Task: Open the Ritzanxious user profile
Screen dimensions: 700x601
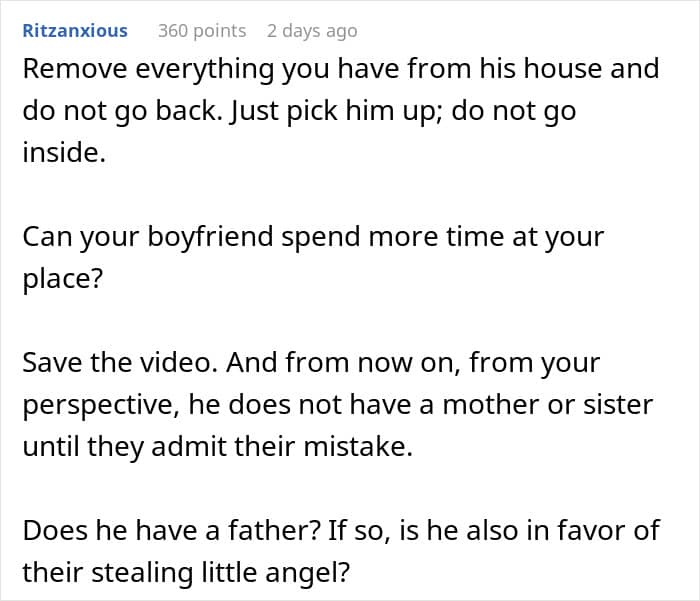Action: (75, 30)
